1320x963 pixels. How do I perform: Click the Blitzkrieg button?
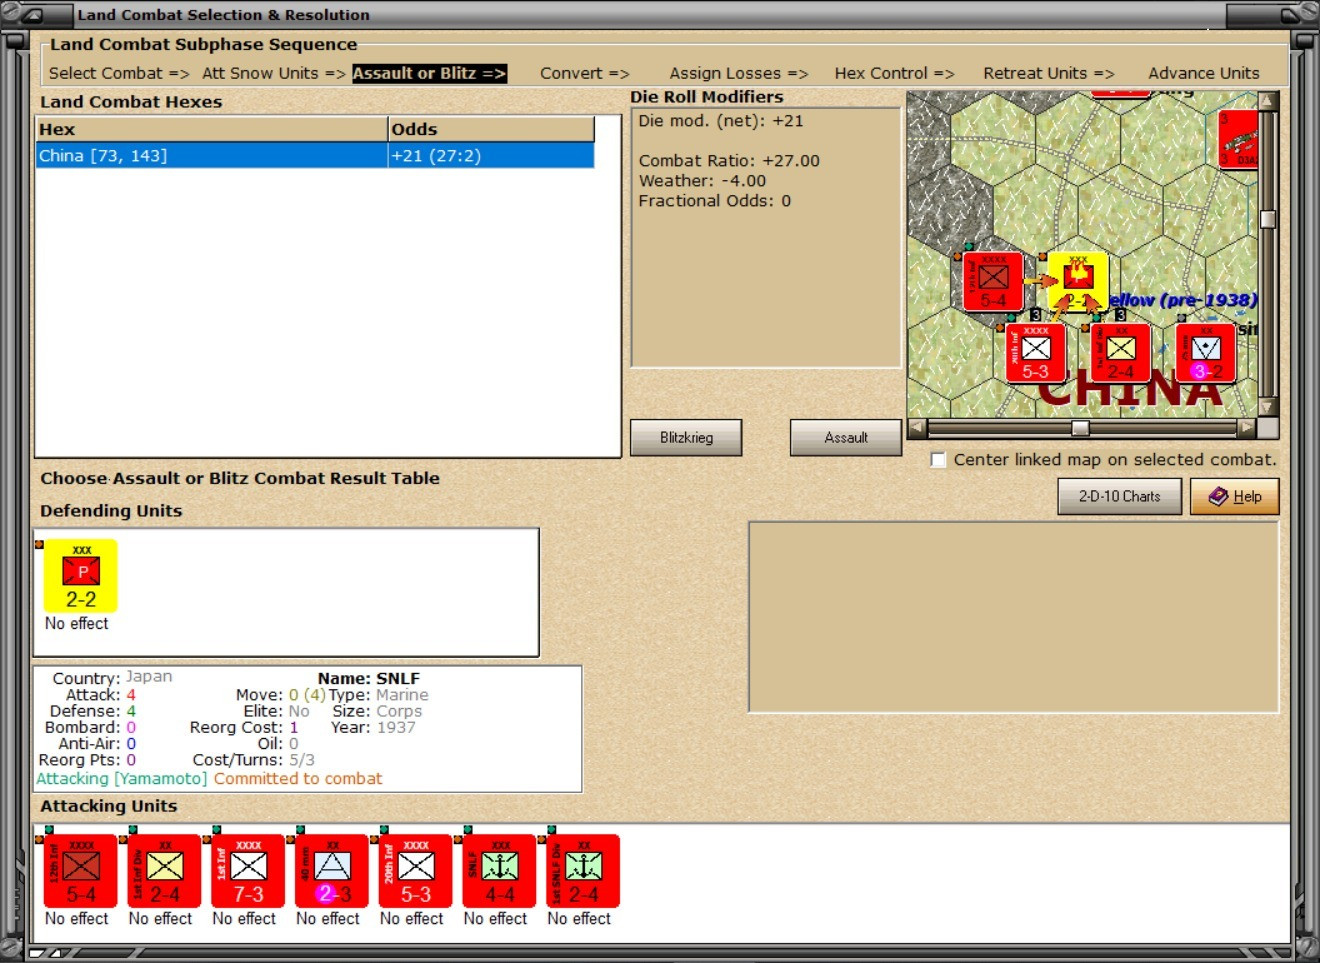tap(686, 438)
